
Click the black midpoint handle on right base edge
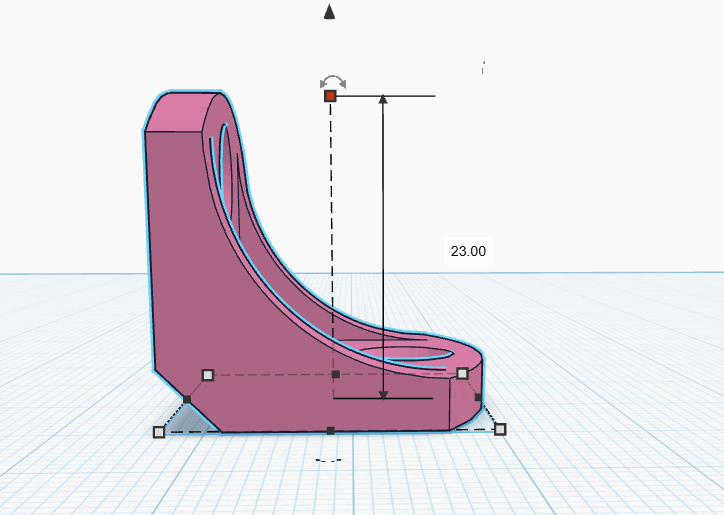[x=478, y=397]
